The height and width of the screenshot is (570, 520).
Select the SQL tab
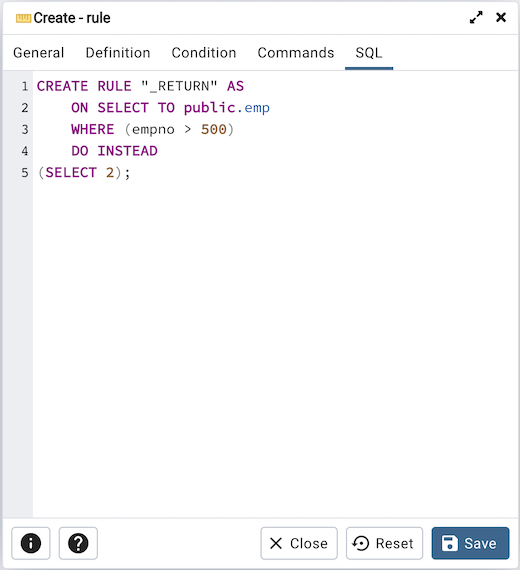click(x=369, y=53)
